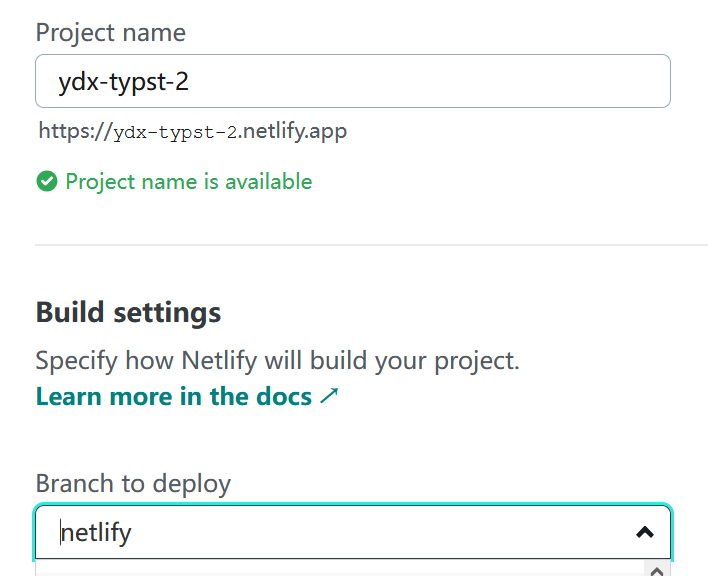Click empty area right of ydx-typst-2 in field
Screen dimensions: 708x576
coord(429,81)
